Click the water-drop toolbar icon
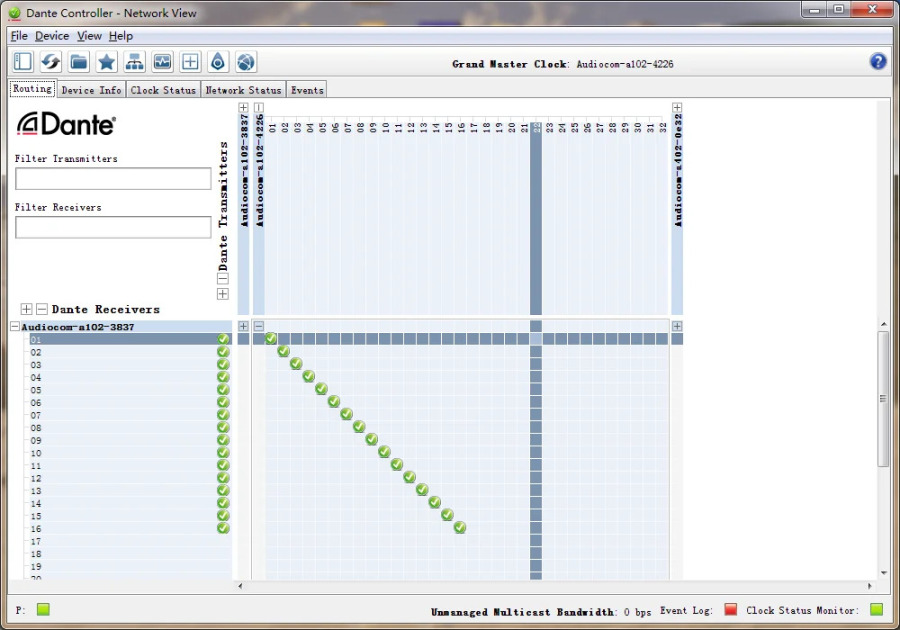 (218, 61)
